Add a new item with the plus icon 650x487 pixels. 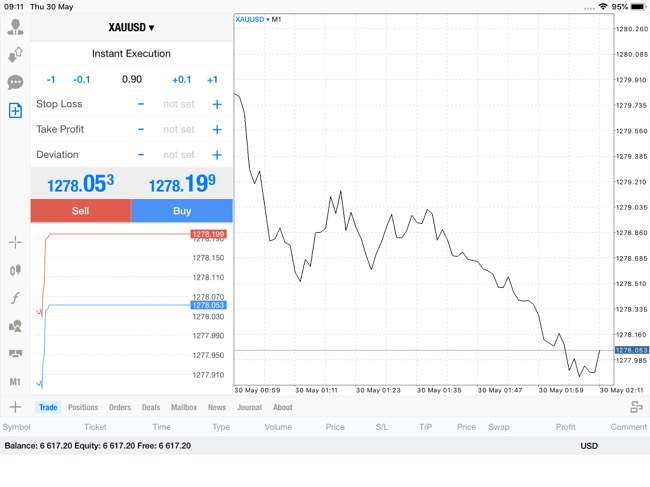point(15,407)
